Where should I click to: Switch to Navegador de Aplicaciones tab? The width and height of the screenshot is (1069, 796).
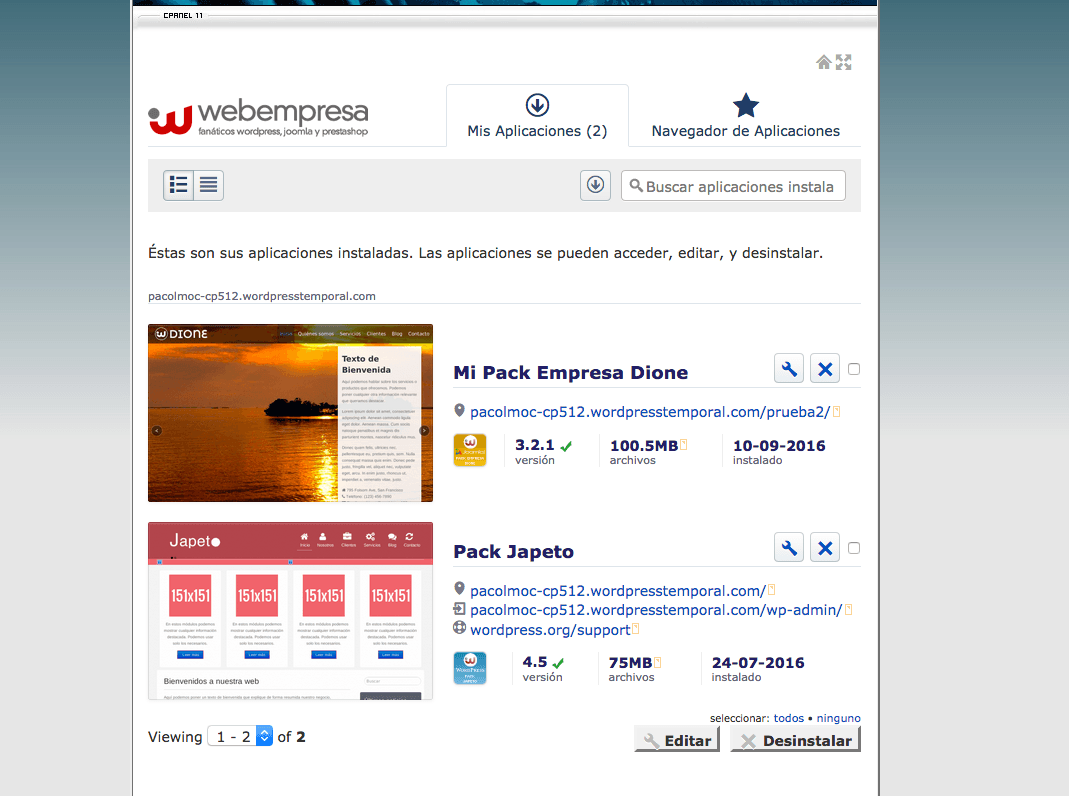tap(745, 116)
